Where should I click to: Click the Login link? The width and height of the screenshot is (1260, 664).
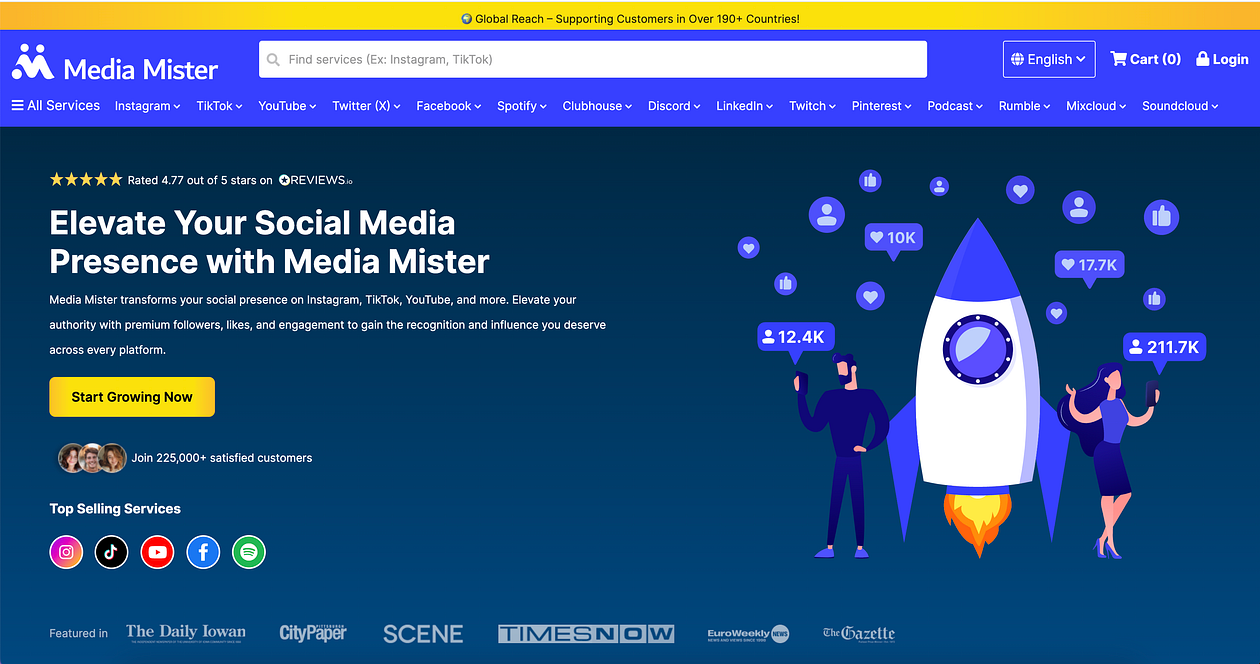(x=1222, y=59)
